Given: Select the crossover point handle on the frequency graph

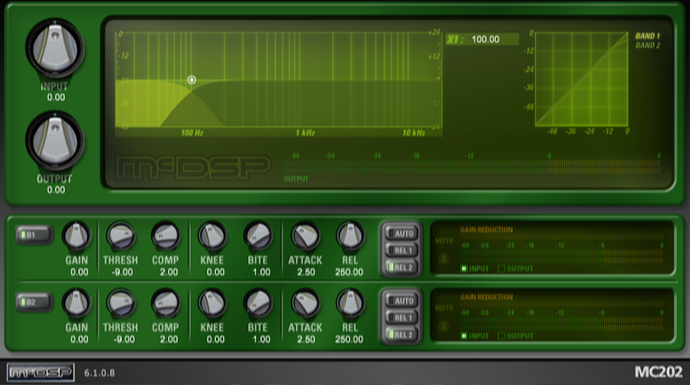Looking at the screenshot, I should point(192,80).
